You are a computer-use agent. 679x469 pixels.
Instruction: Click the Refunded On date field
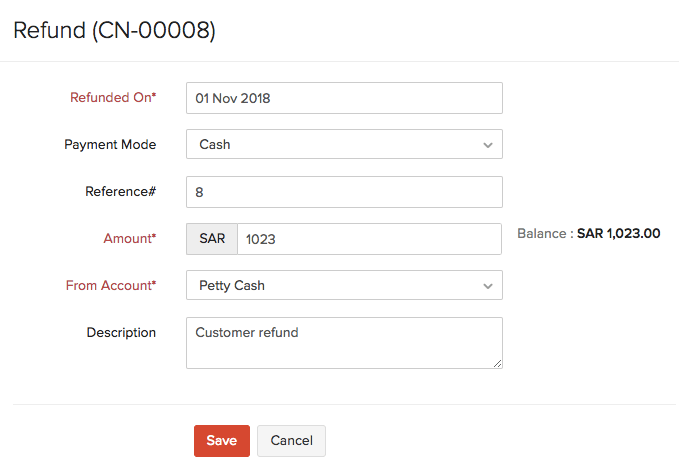pyautogui.click(x=344, y=98)
